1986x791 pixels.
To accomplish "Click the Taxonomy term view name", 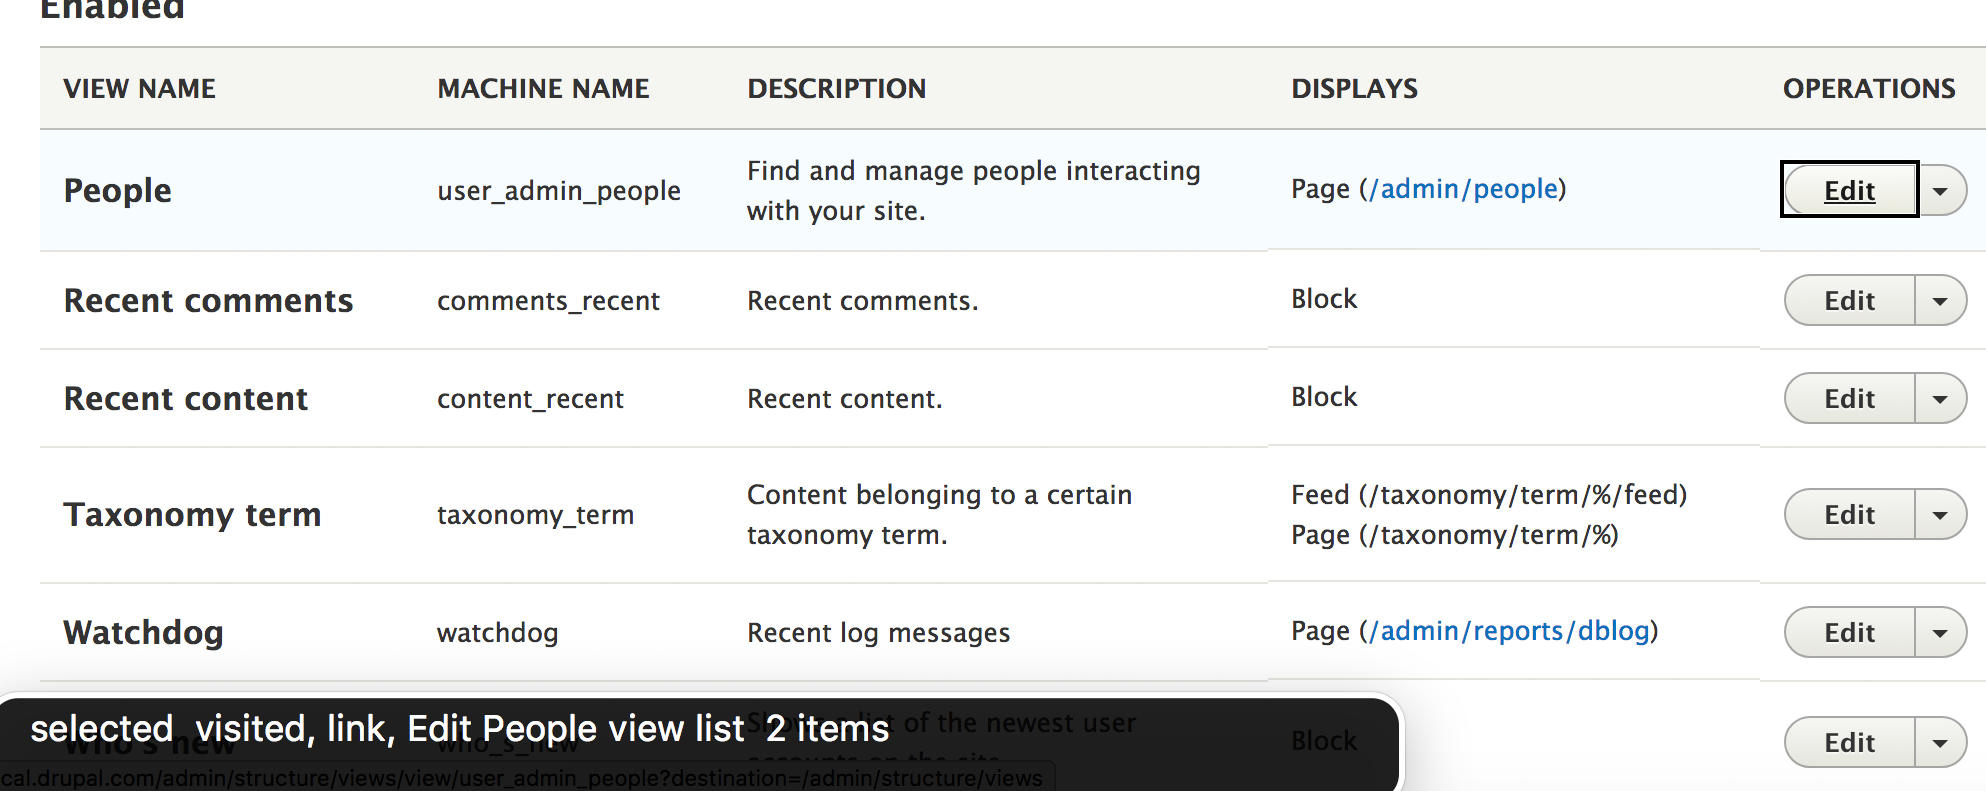I will point(192,514).
